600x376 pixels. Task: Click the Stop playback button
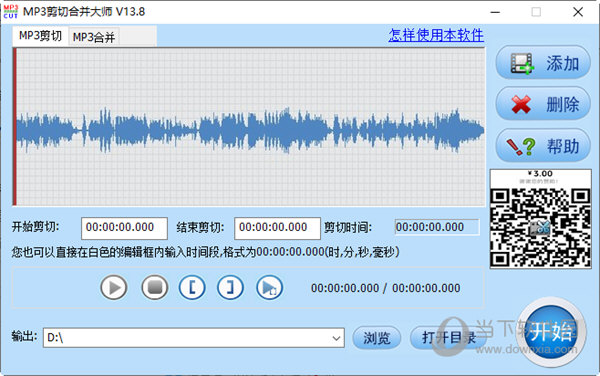tap(155, 287)
